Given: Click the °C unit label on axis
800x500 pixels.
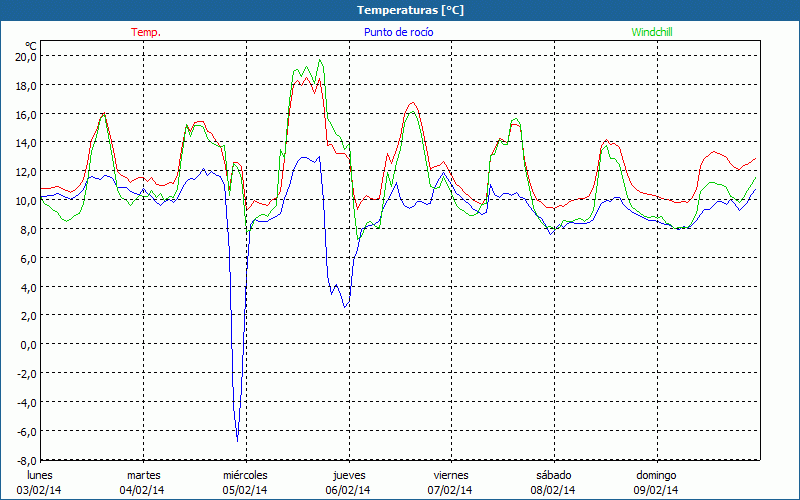Looking at the screenshot, I should pyautogui.click(x=31, y=45).
